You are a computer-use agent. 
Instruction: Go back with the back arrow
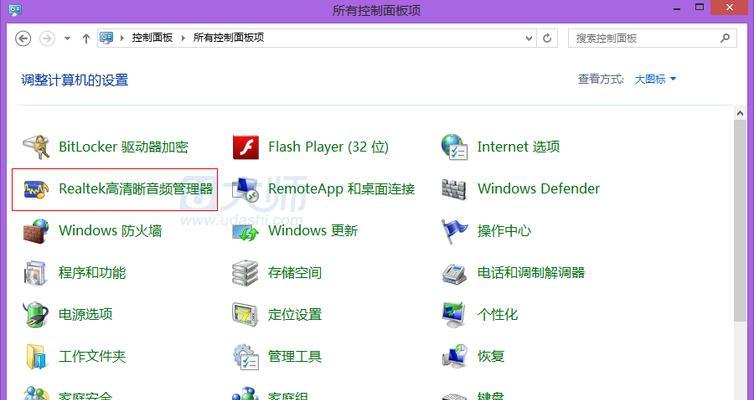[23, 38]
